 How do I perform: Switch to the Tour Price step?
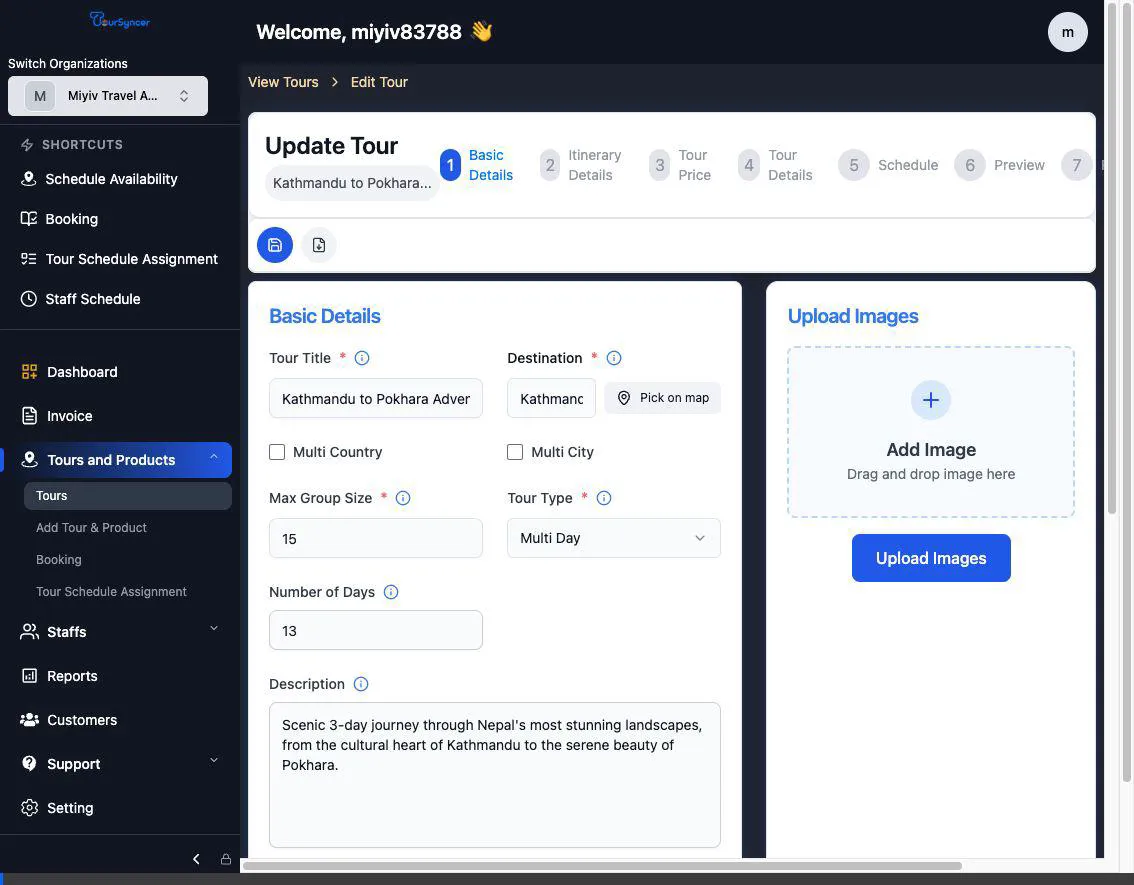point(680,165)
